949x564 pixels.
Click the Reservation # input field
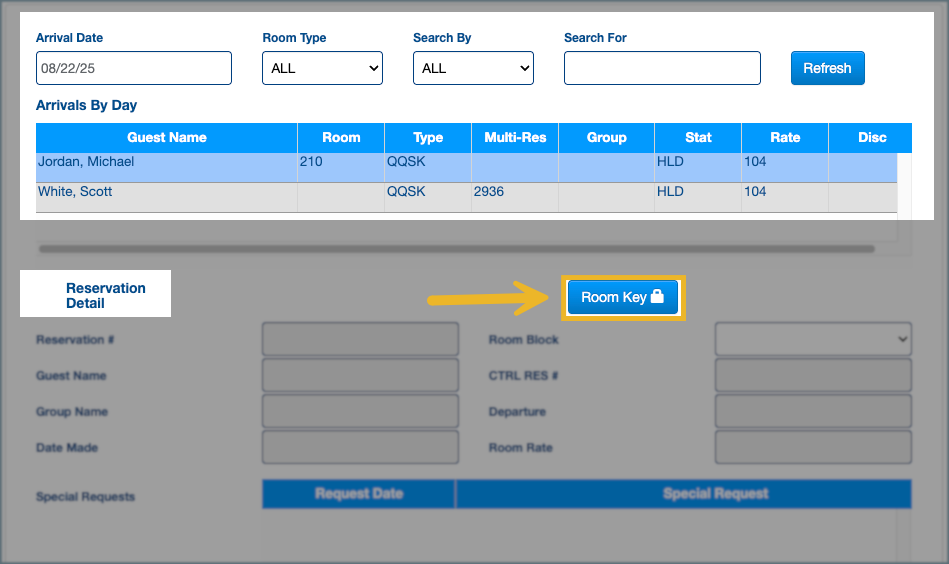coord(360,339)
